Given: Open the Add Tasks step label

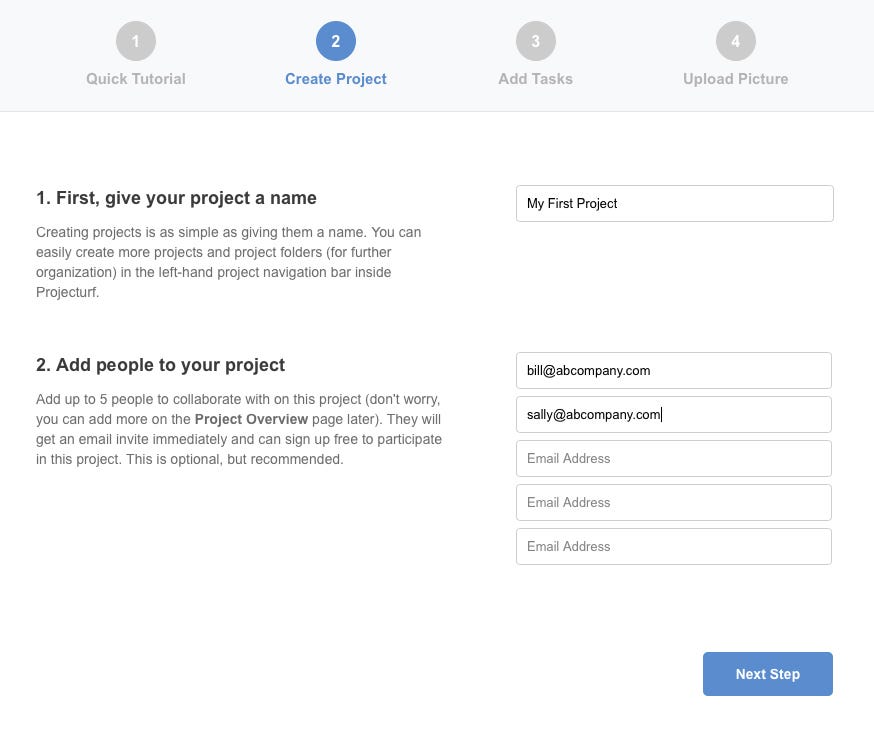Looking at the screenshot, I should 536,79.
